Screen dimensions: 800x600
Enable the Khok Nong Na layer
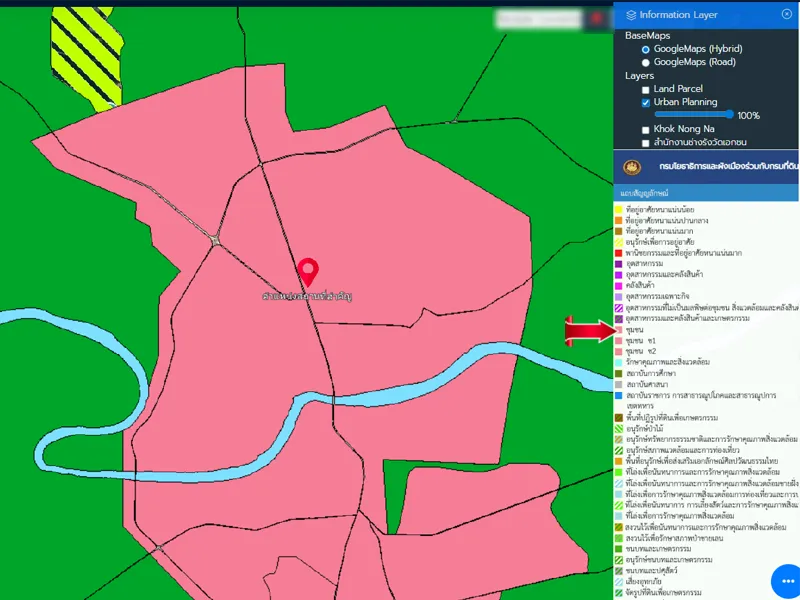[646, 130]
